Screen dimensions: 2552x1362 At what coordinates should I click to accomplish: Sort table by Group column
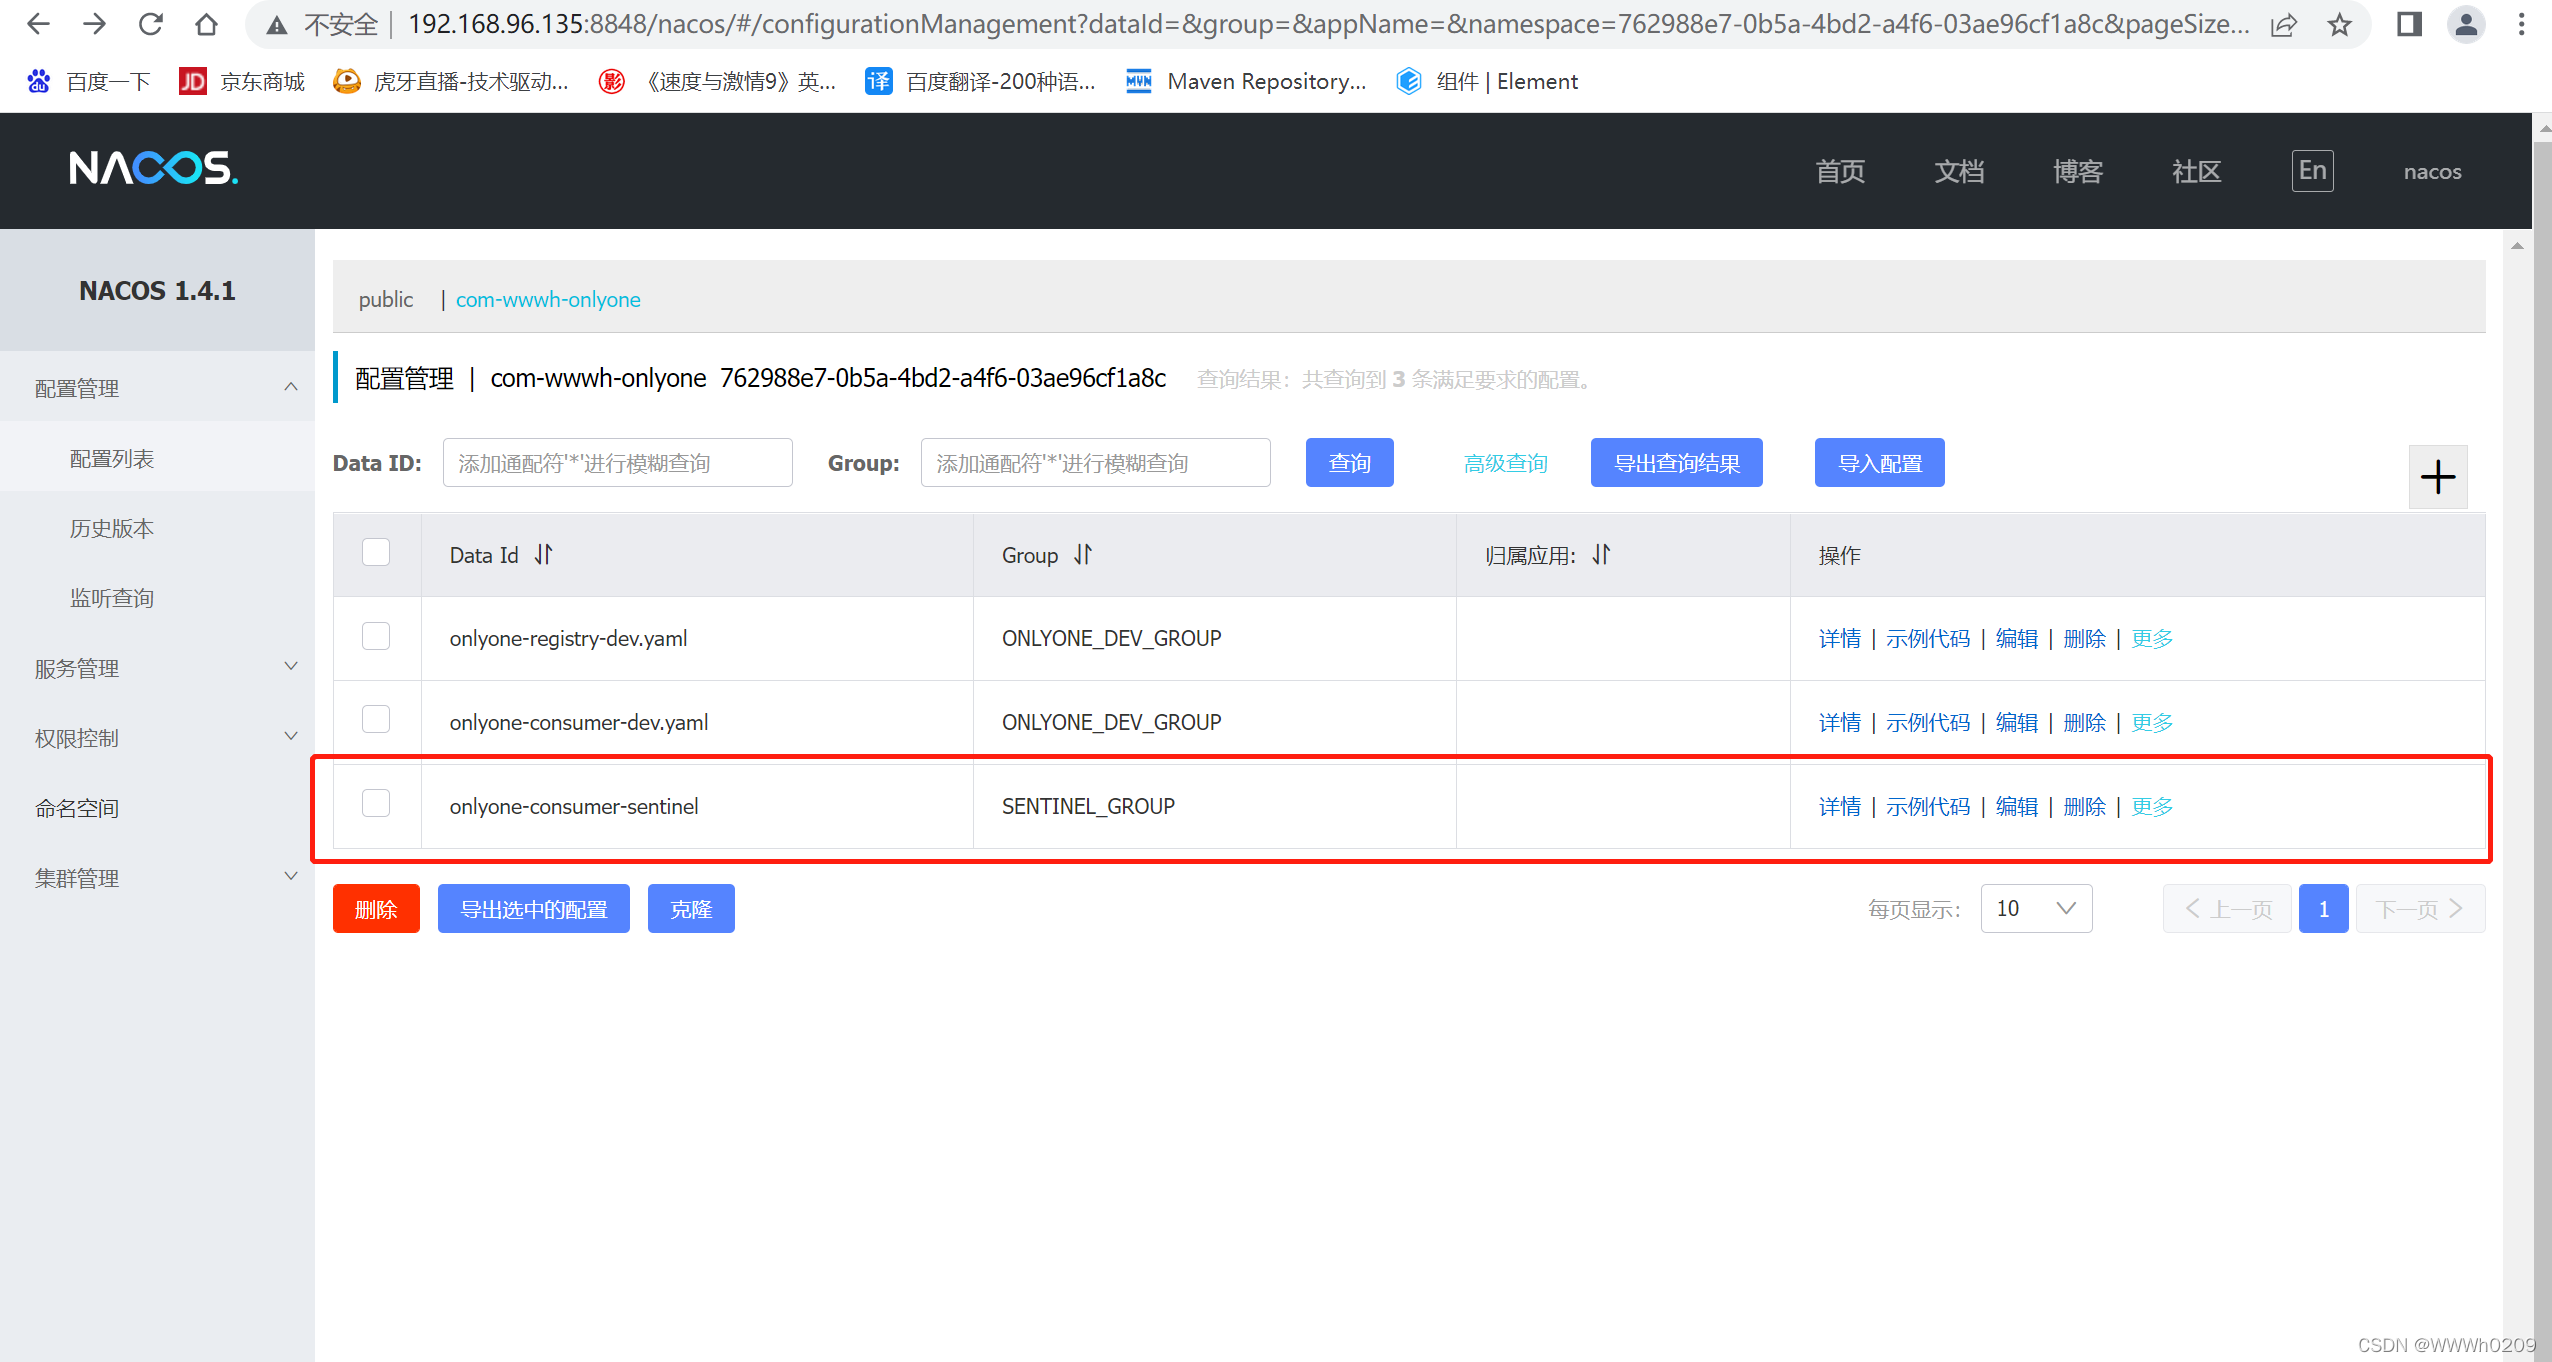coord(1083,554)
